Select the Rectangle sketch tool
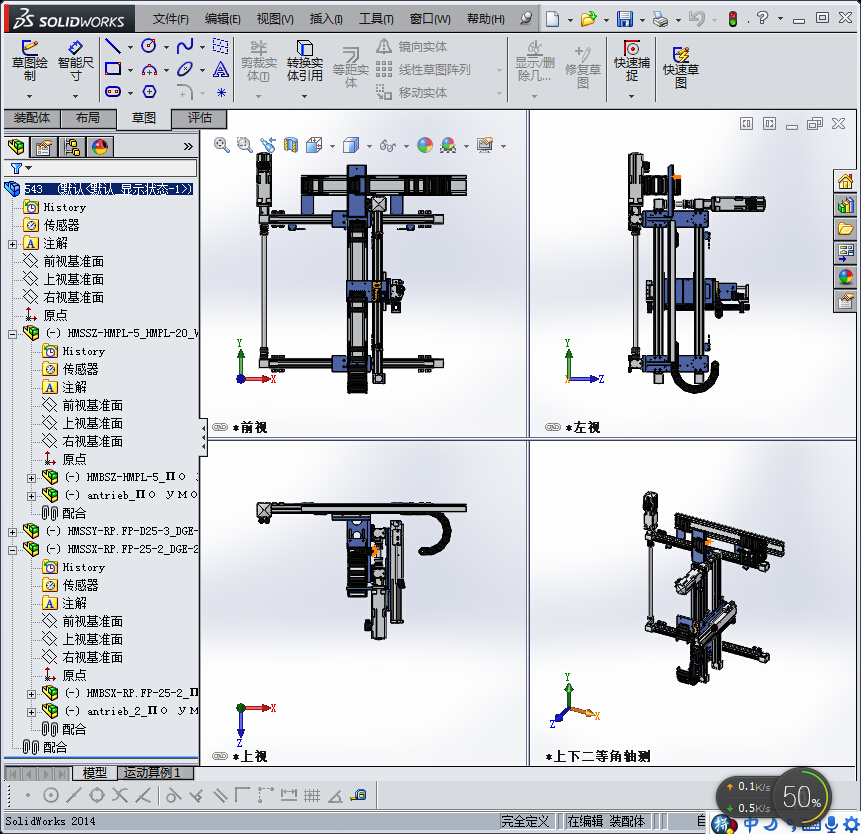 tap(113, 69)
